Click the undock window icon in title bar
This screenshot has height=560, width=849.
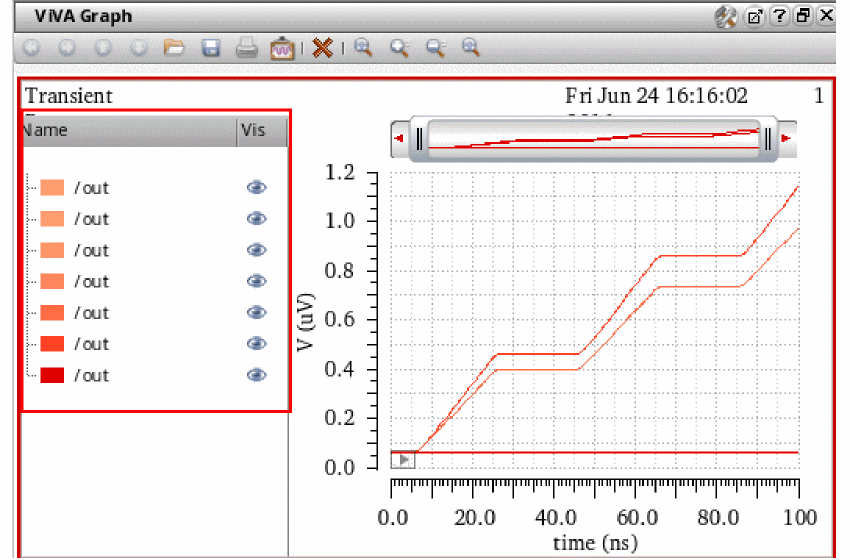click(754, 17)
